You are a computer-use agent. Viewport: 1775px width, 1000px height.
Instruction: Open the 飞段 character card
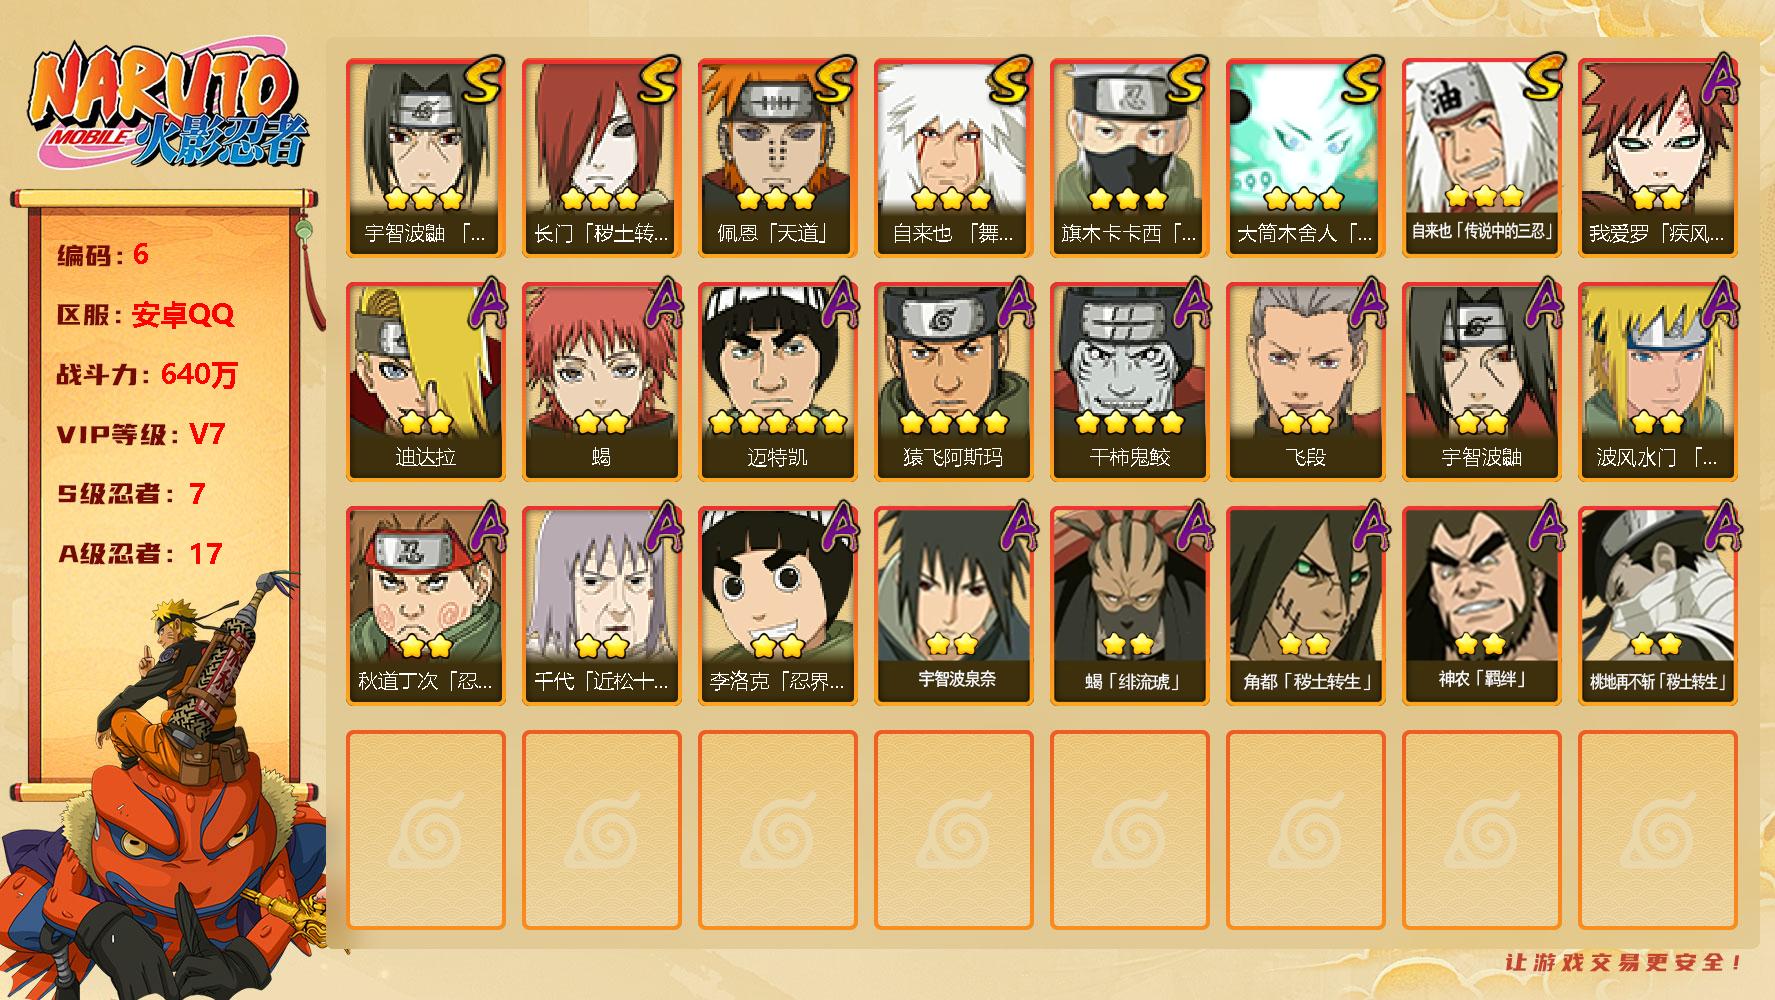(x=1305, y=381)
